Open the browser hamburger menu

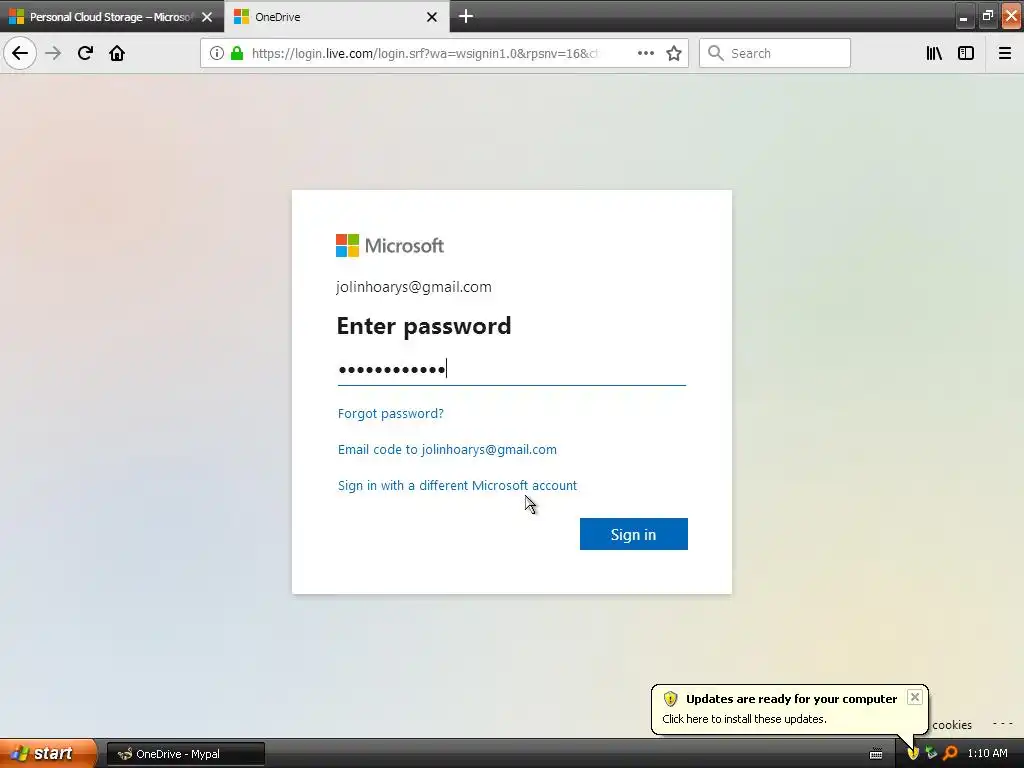[1004, 53]
